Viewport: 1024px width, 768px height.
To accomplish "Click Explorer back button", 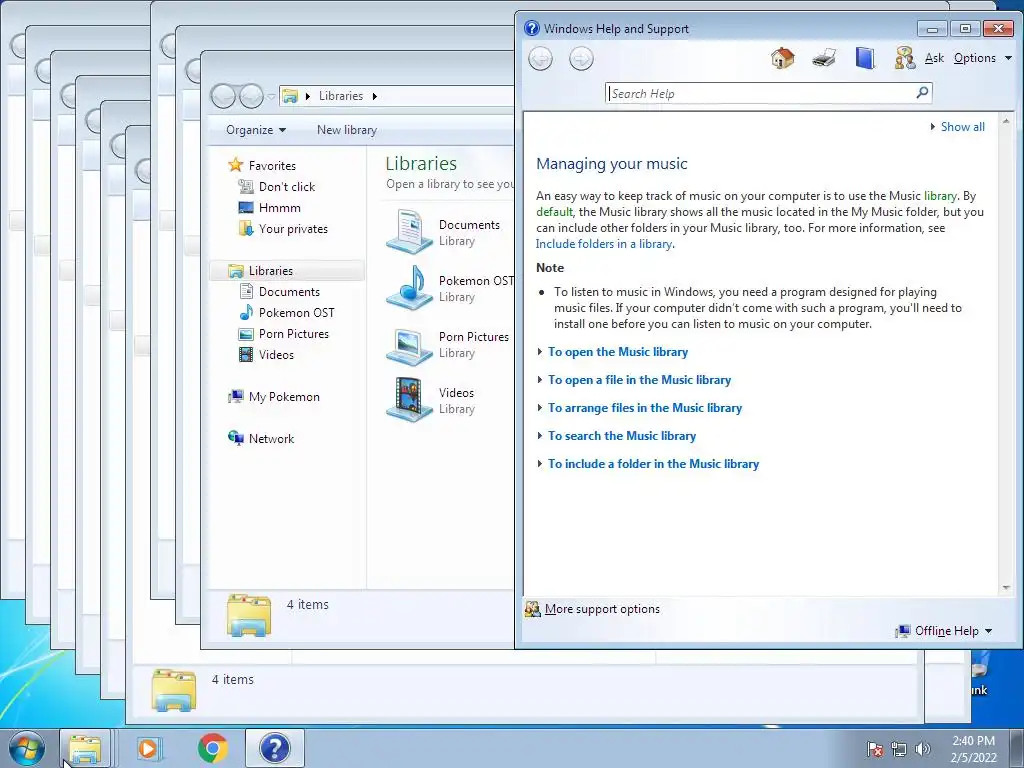I will [x=223, y=96].
